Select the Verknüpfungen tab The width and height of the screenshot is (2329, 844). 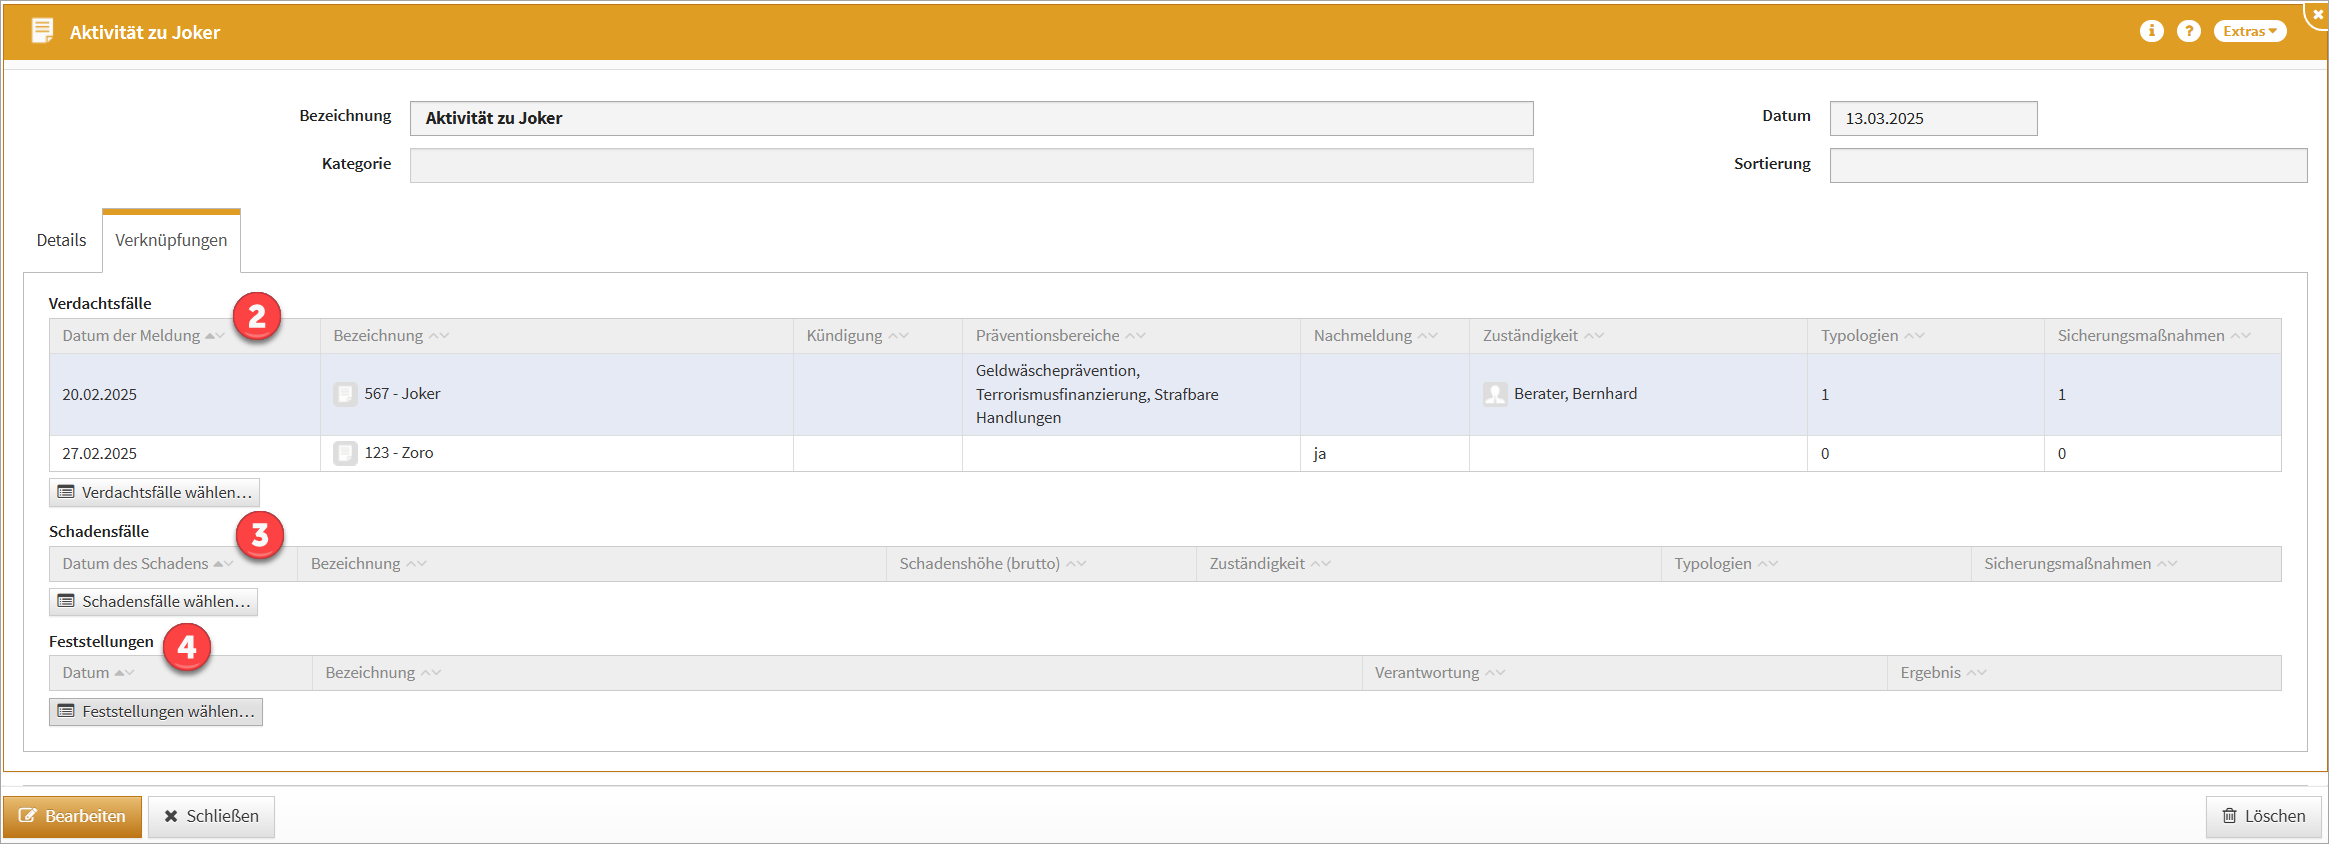coord(171,240)
